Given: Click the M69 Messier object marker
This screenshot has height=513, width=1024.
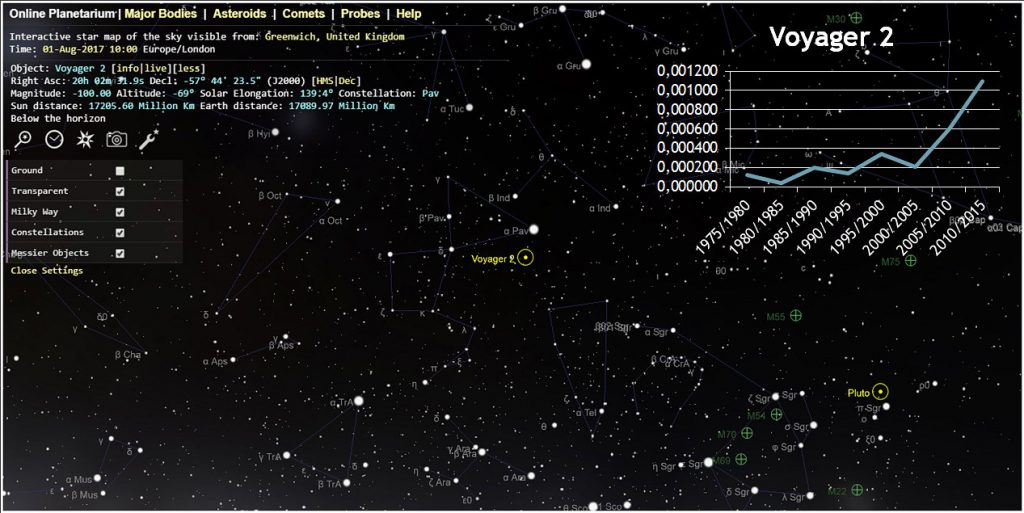Looking at the screenshot, I should (741, 459).
